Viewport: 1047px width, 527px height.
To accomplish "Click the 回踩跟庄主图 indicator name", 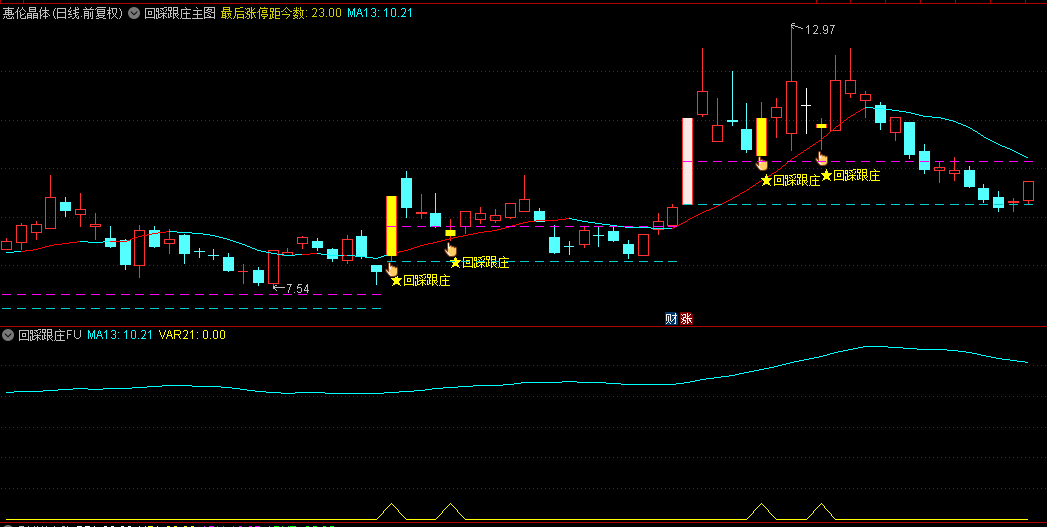I will 180,13.
